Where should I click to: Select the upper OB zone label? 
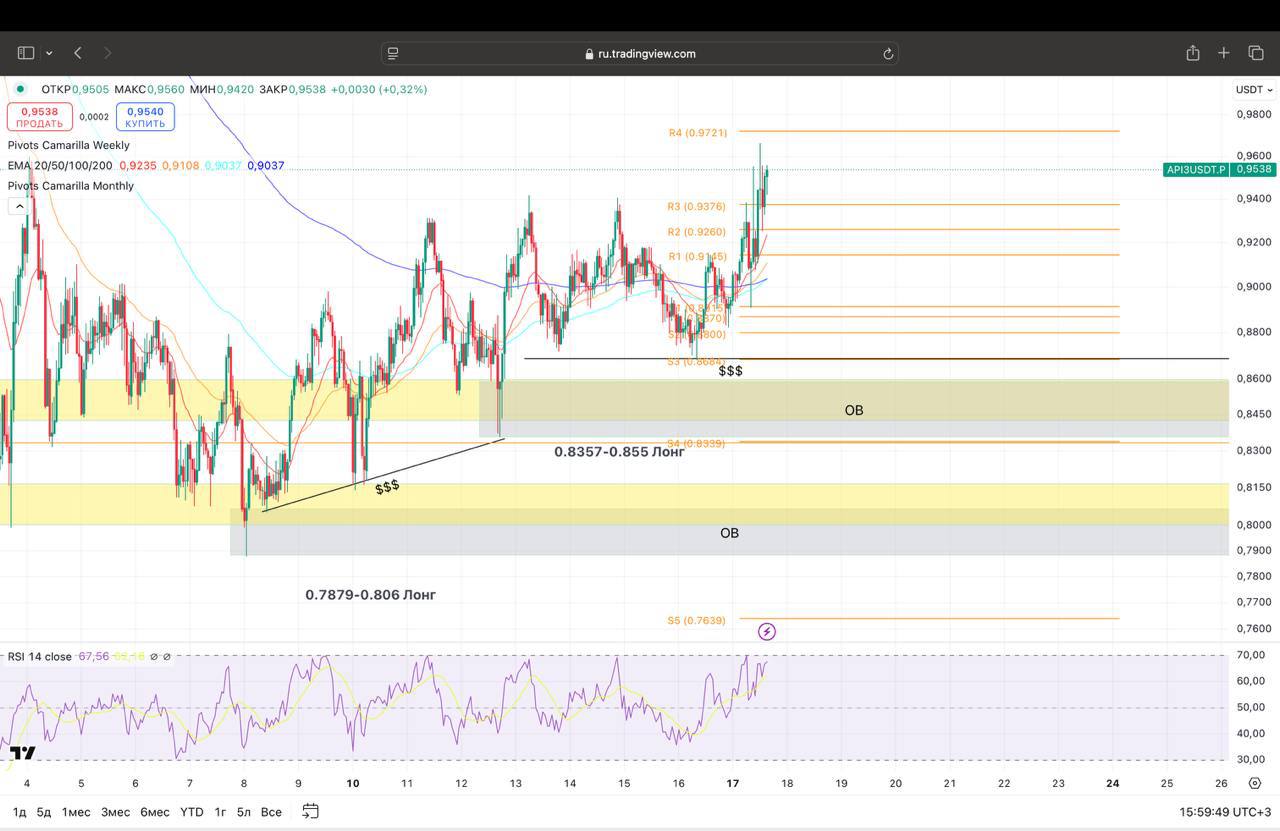pyautogui.click(x=854, y=410)
